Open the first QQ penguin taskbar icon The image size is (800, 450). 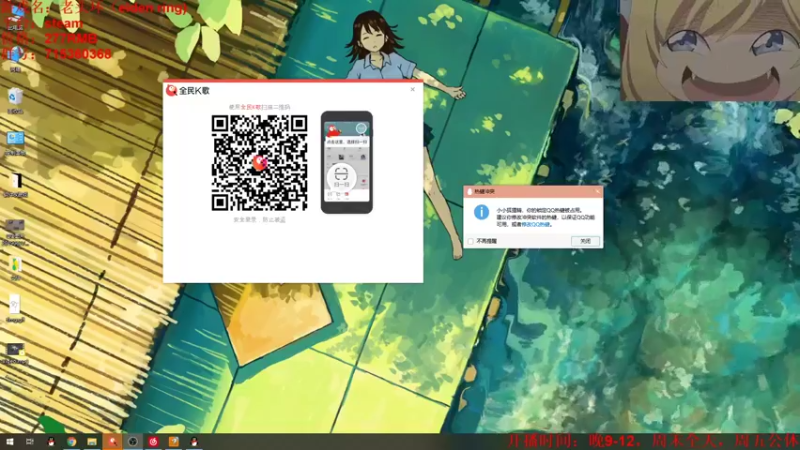coord(51,442)
